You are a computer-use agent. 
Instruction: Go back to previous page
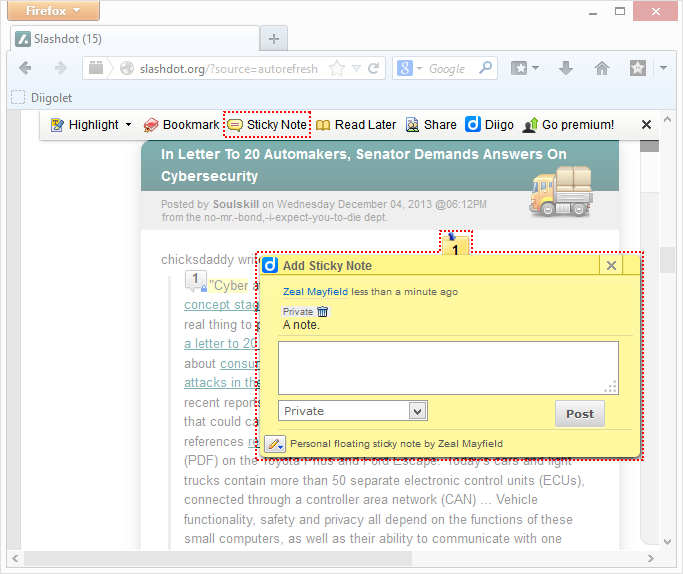click(25, 68)
